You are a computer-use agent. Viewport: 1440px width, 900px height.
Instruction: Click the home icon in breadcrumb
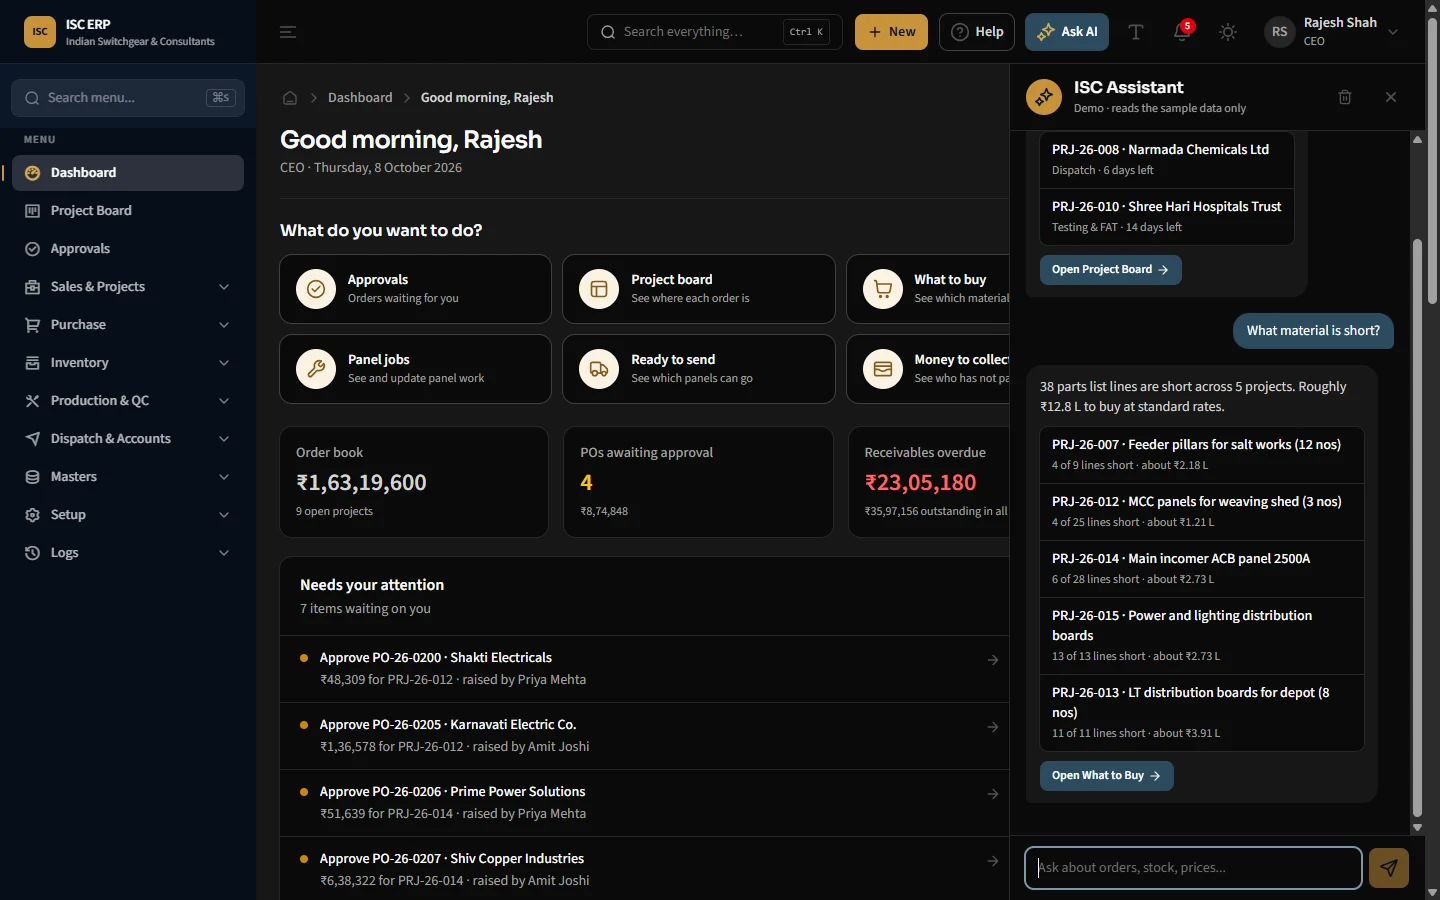290,98
